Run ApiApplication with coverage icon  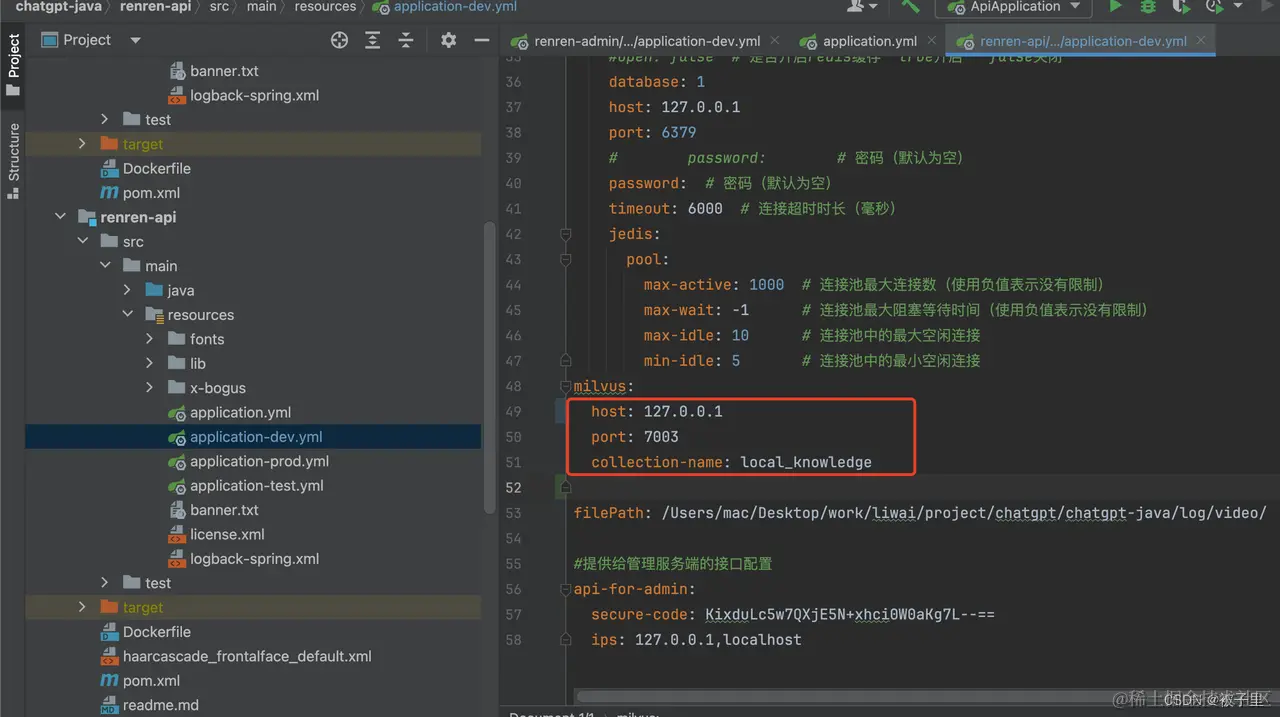point(1181,6)
